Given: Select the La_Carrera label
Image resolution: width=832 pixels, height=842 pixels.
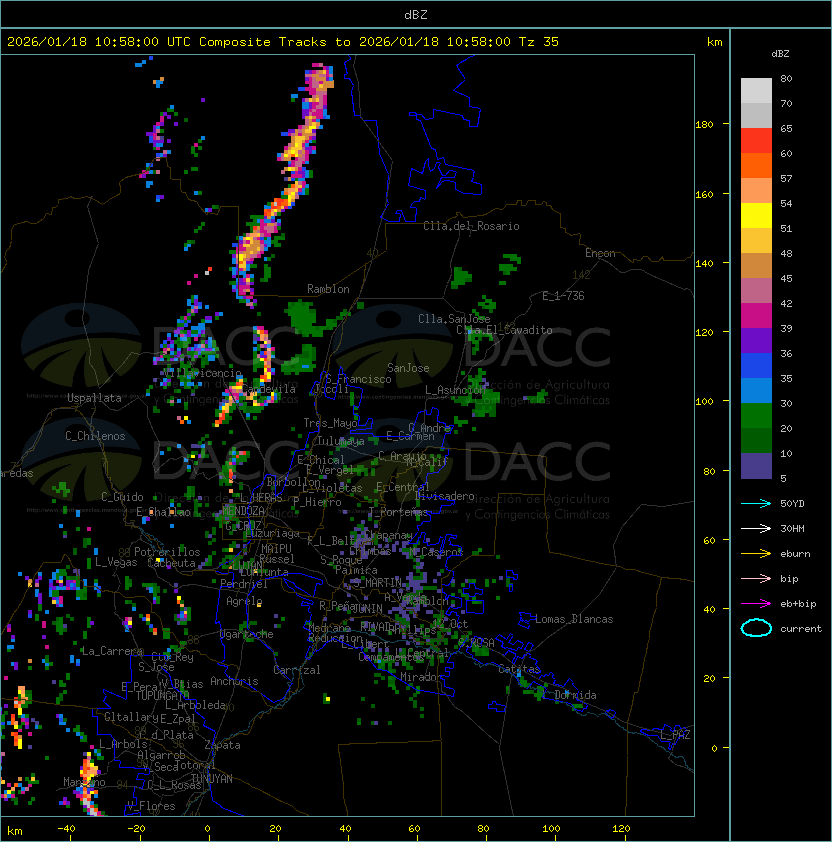Looking at the screenshot, I should click(112, 651).
